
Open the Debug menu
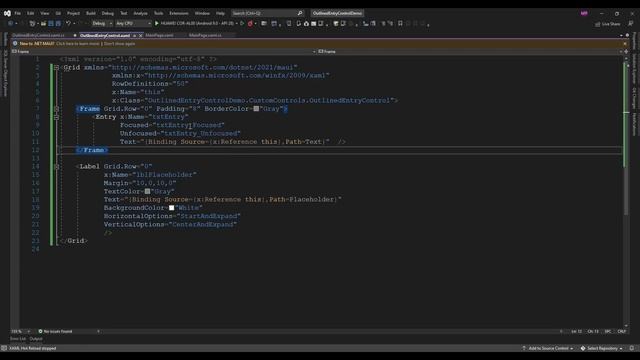click(x=108, y=13)
